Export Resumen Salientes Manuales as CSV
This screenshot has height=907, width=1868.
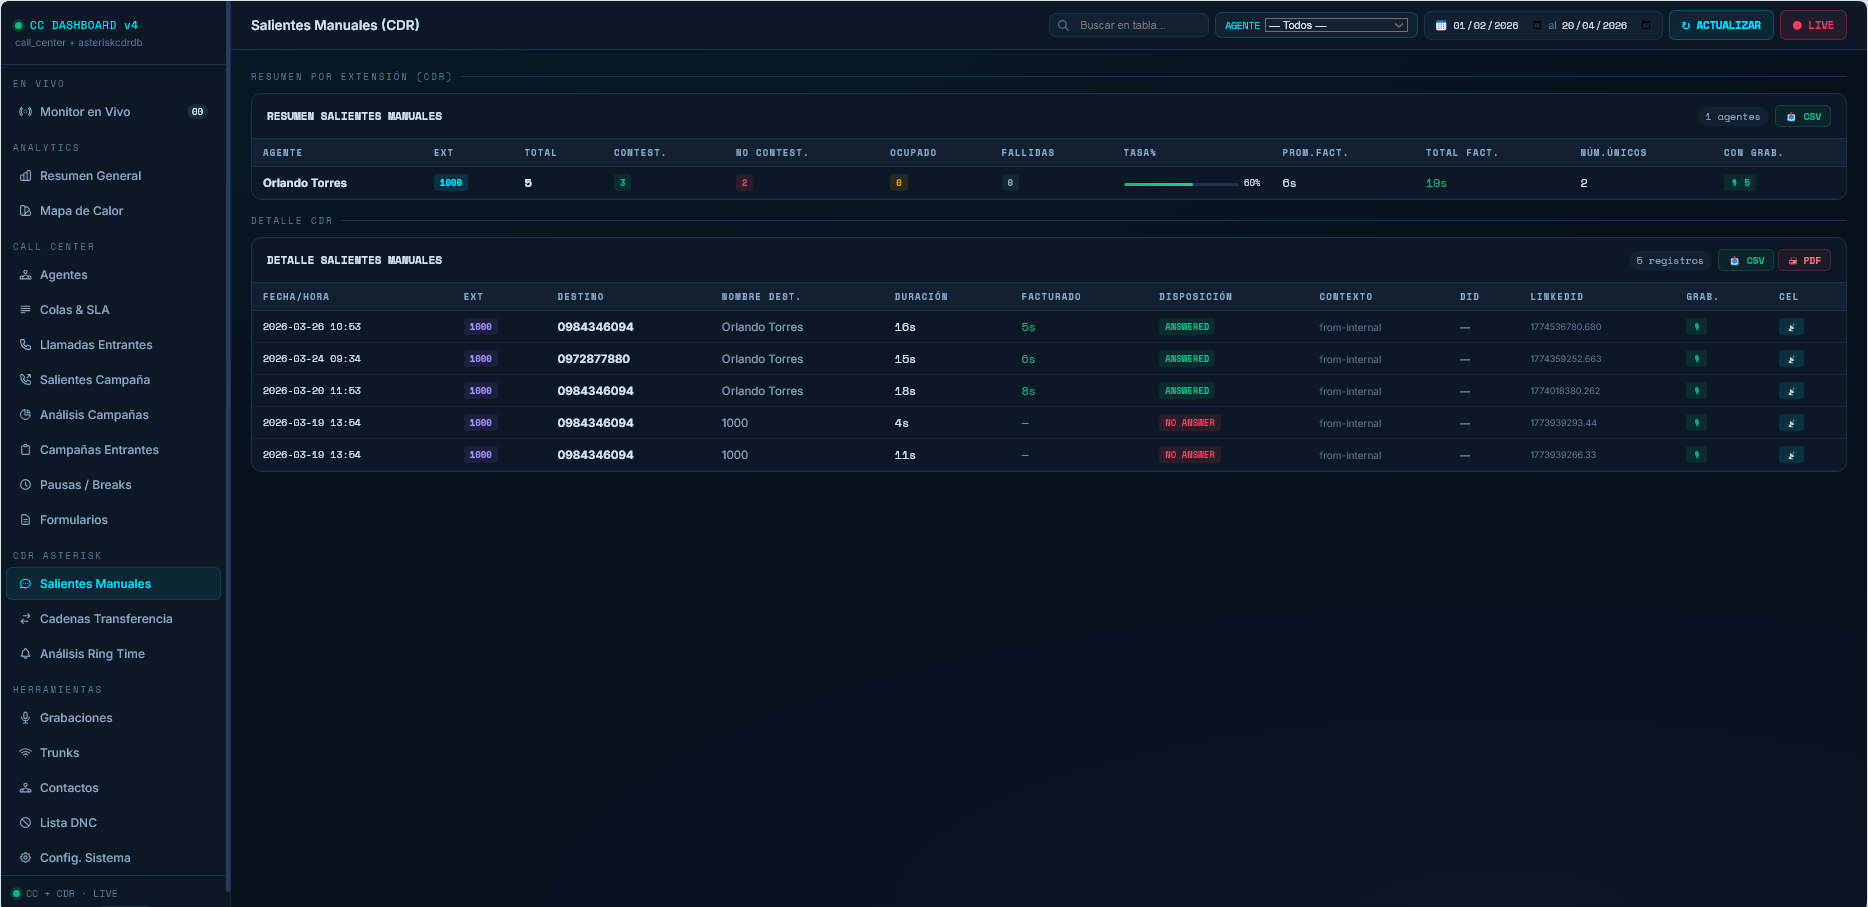[x=1803, y=117]
